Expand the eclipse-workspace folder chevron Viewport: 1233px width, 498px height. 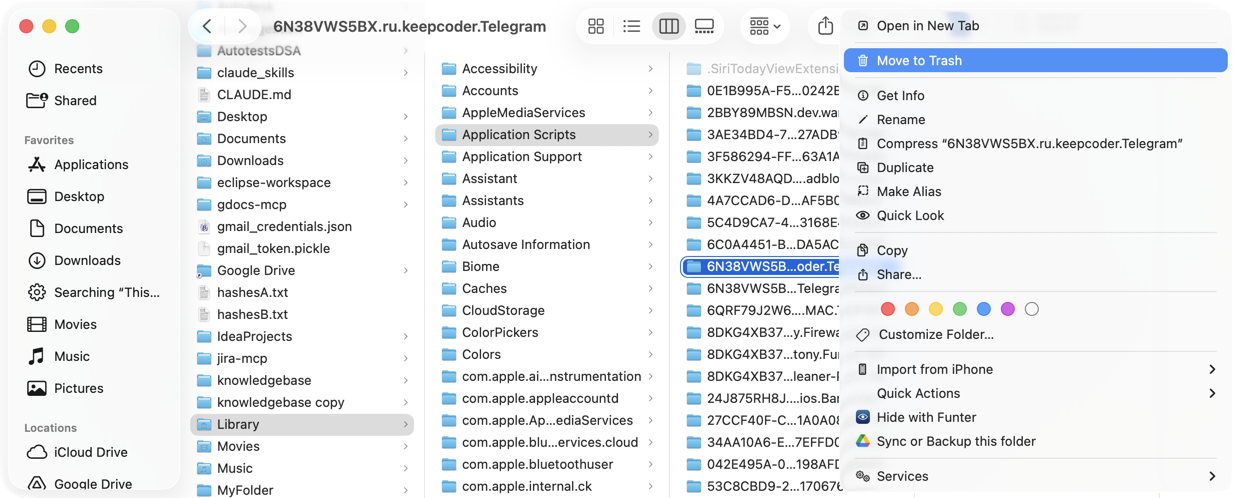(406, 183)
